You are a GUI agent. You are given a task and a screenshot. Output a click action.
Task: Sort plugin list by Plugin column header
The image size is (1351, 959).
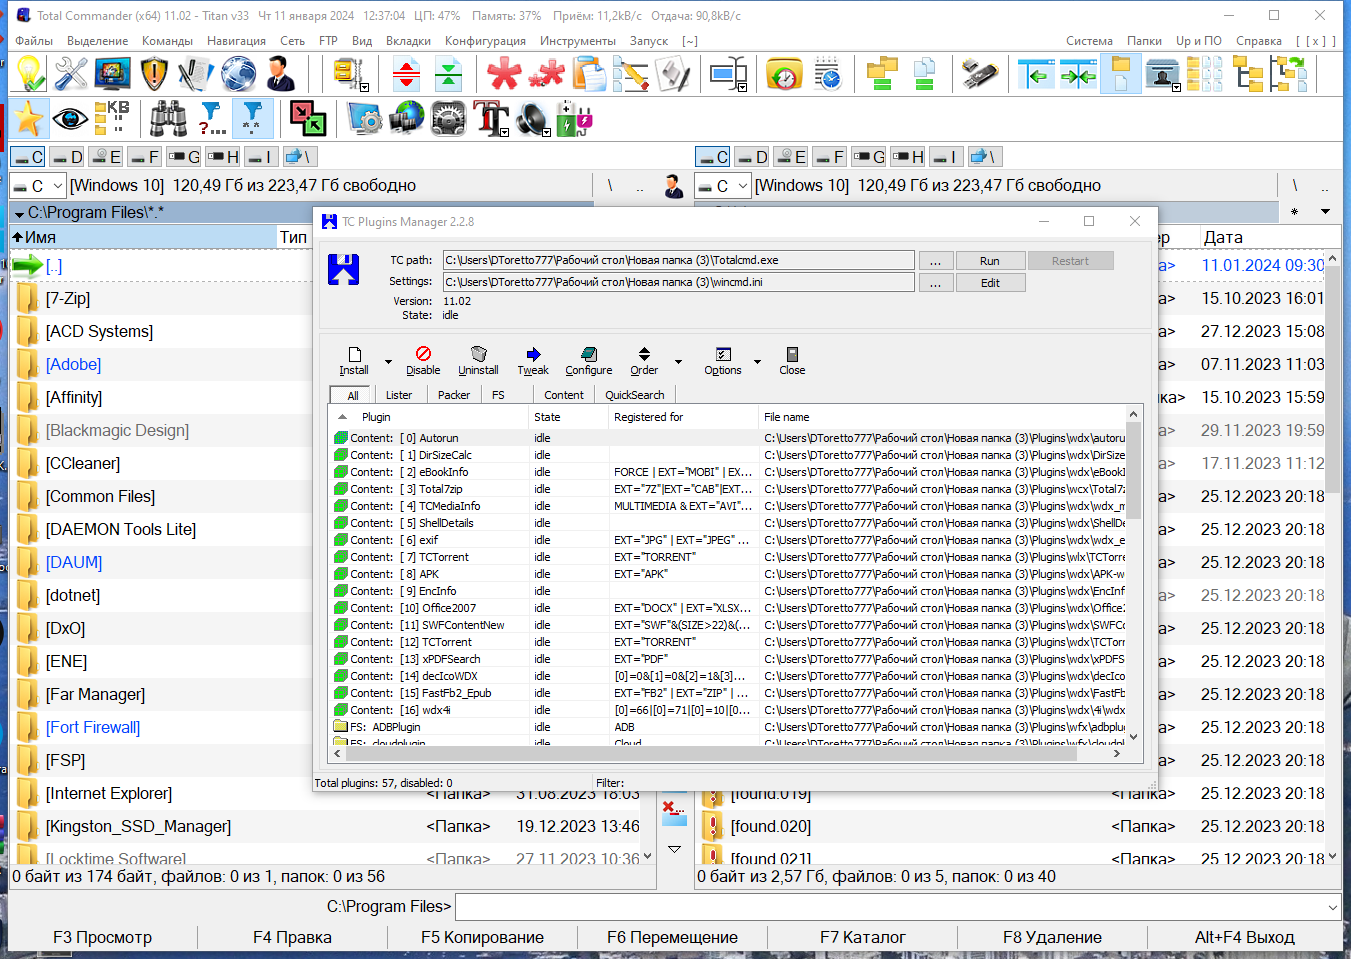coord(429,417)
